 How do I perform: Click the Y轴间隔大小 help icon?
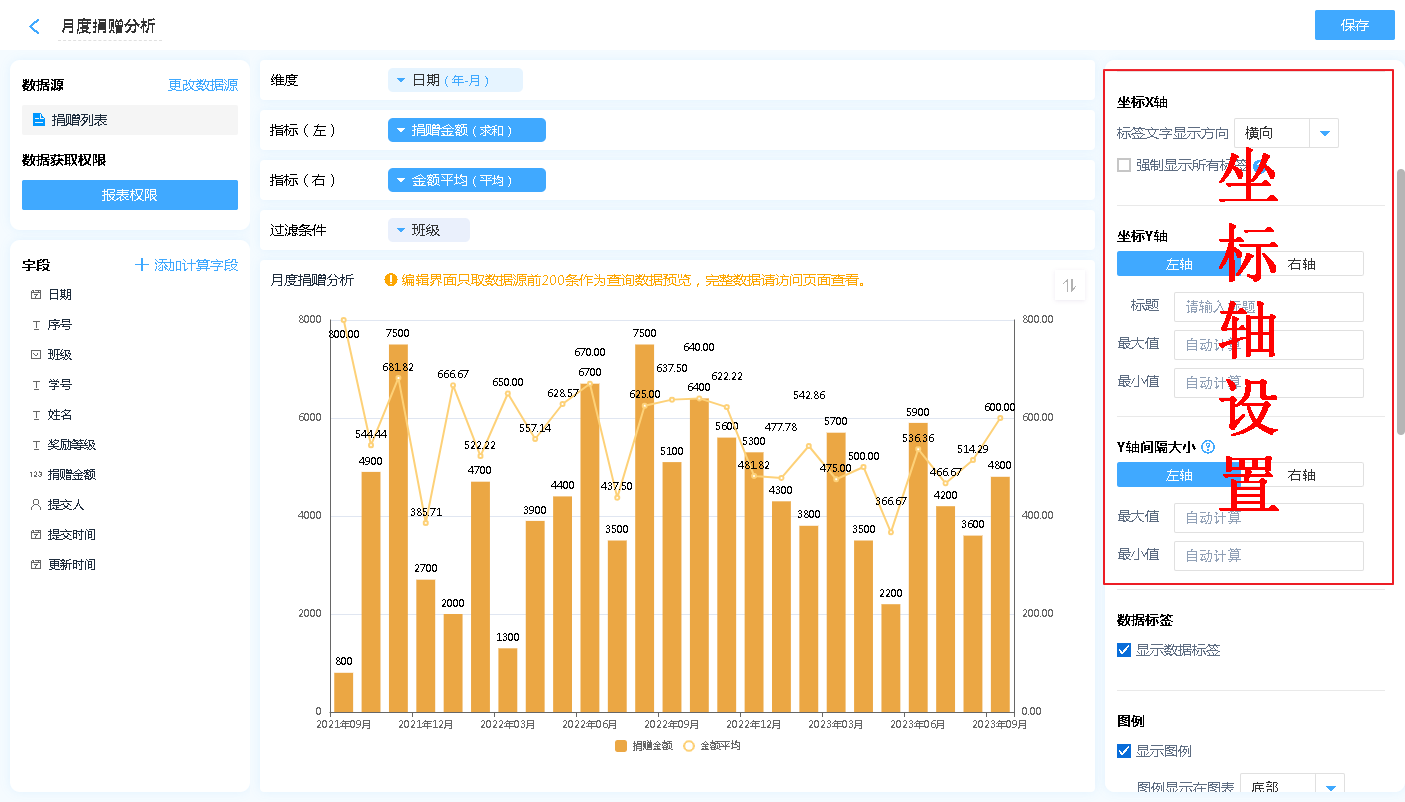(x=1208, y=447)
